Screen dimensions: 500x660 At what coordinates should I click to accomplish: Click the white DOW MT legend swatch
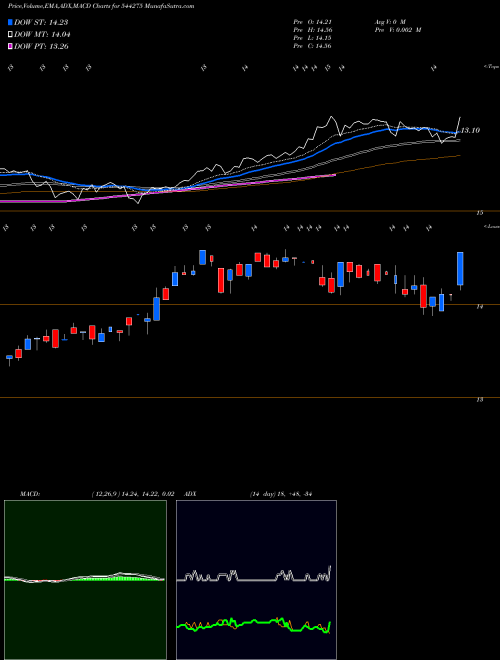coord(10,35)
